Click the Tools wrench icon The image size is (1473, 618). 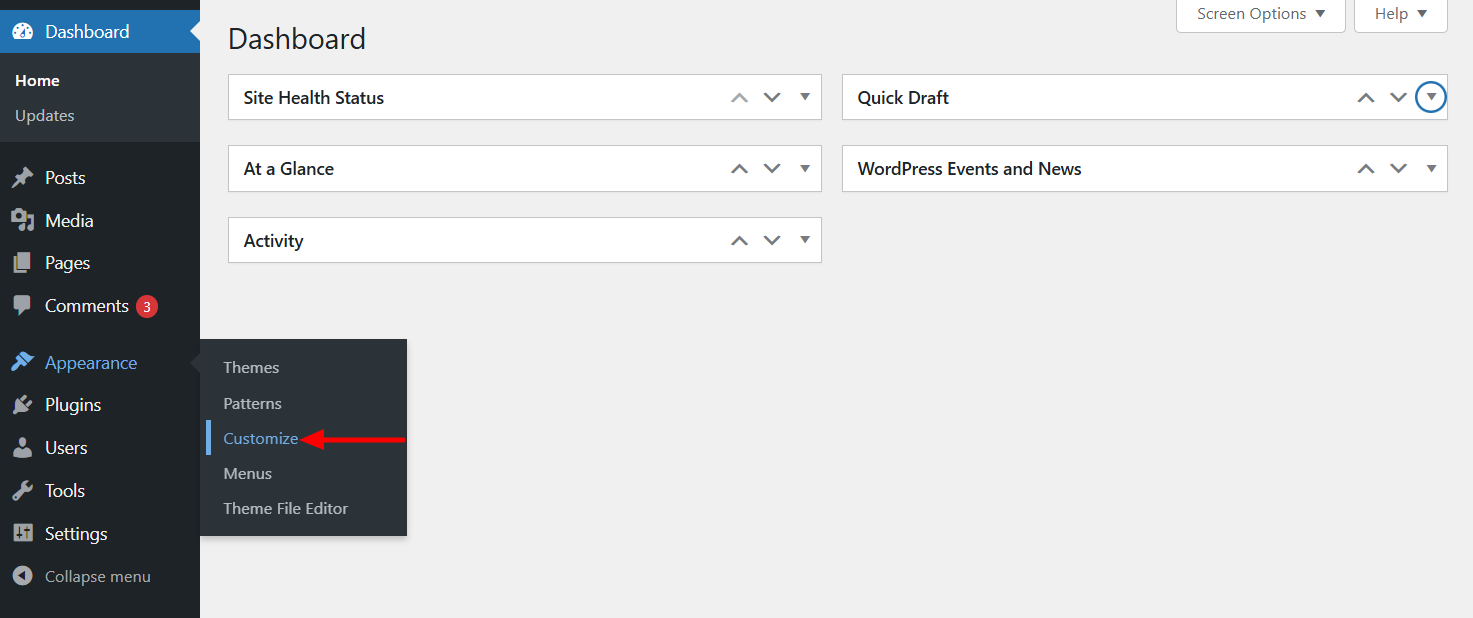[x=22, y=491]
